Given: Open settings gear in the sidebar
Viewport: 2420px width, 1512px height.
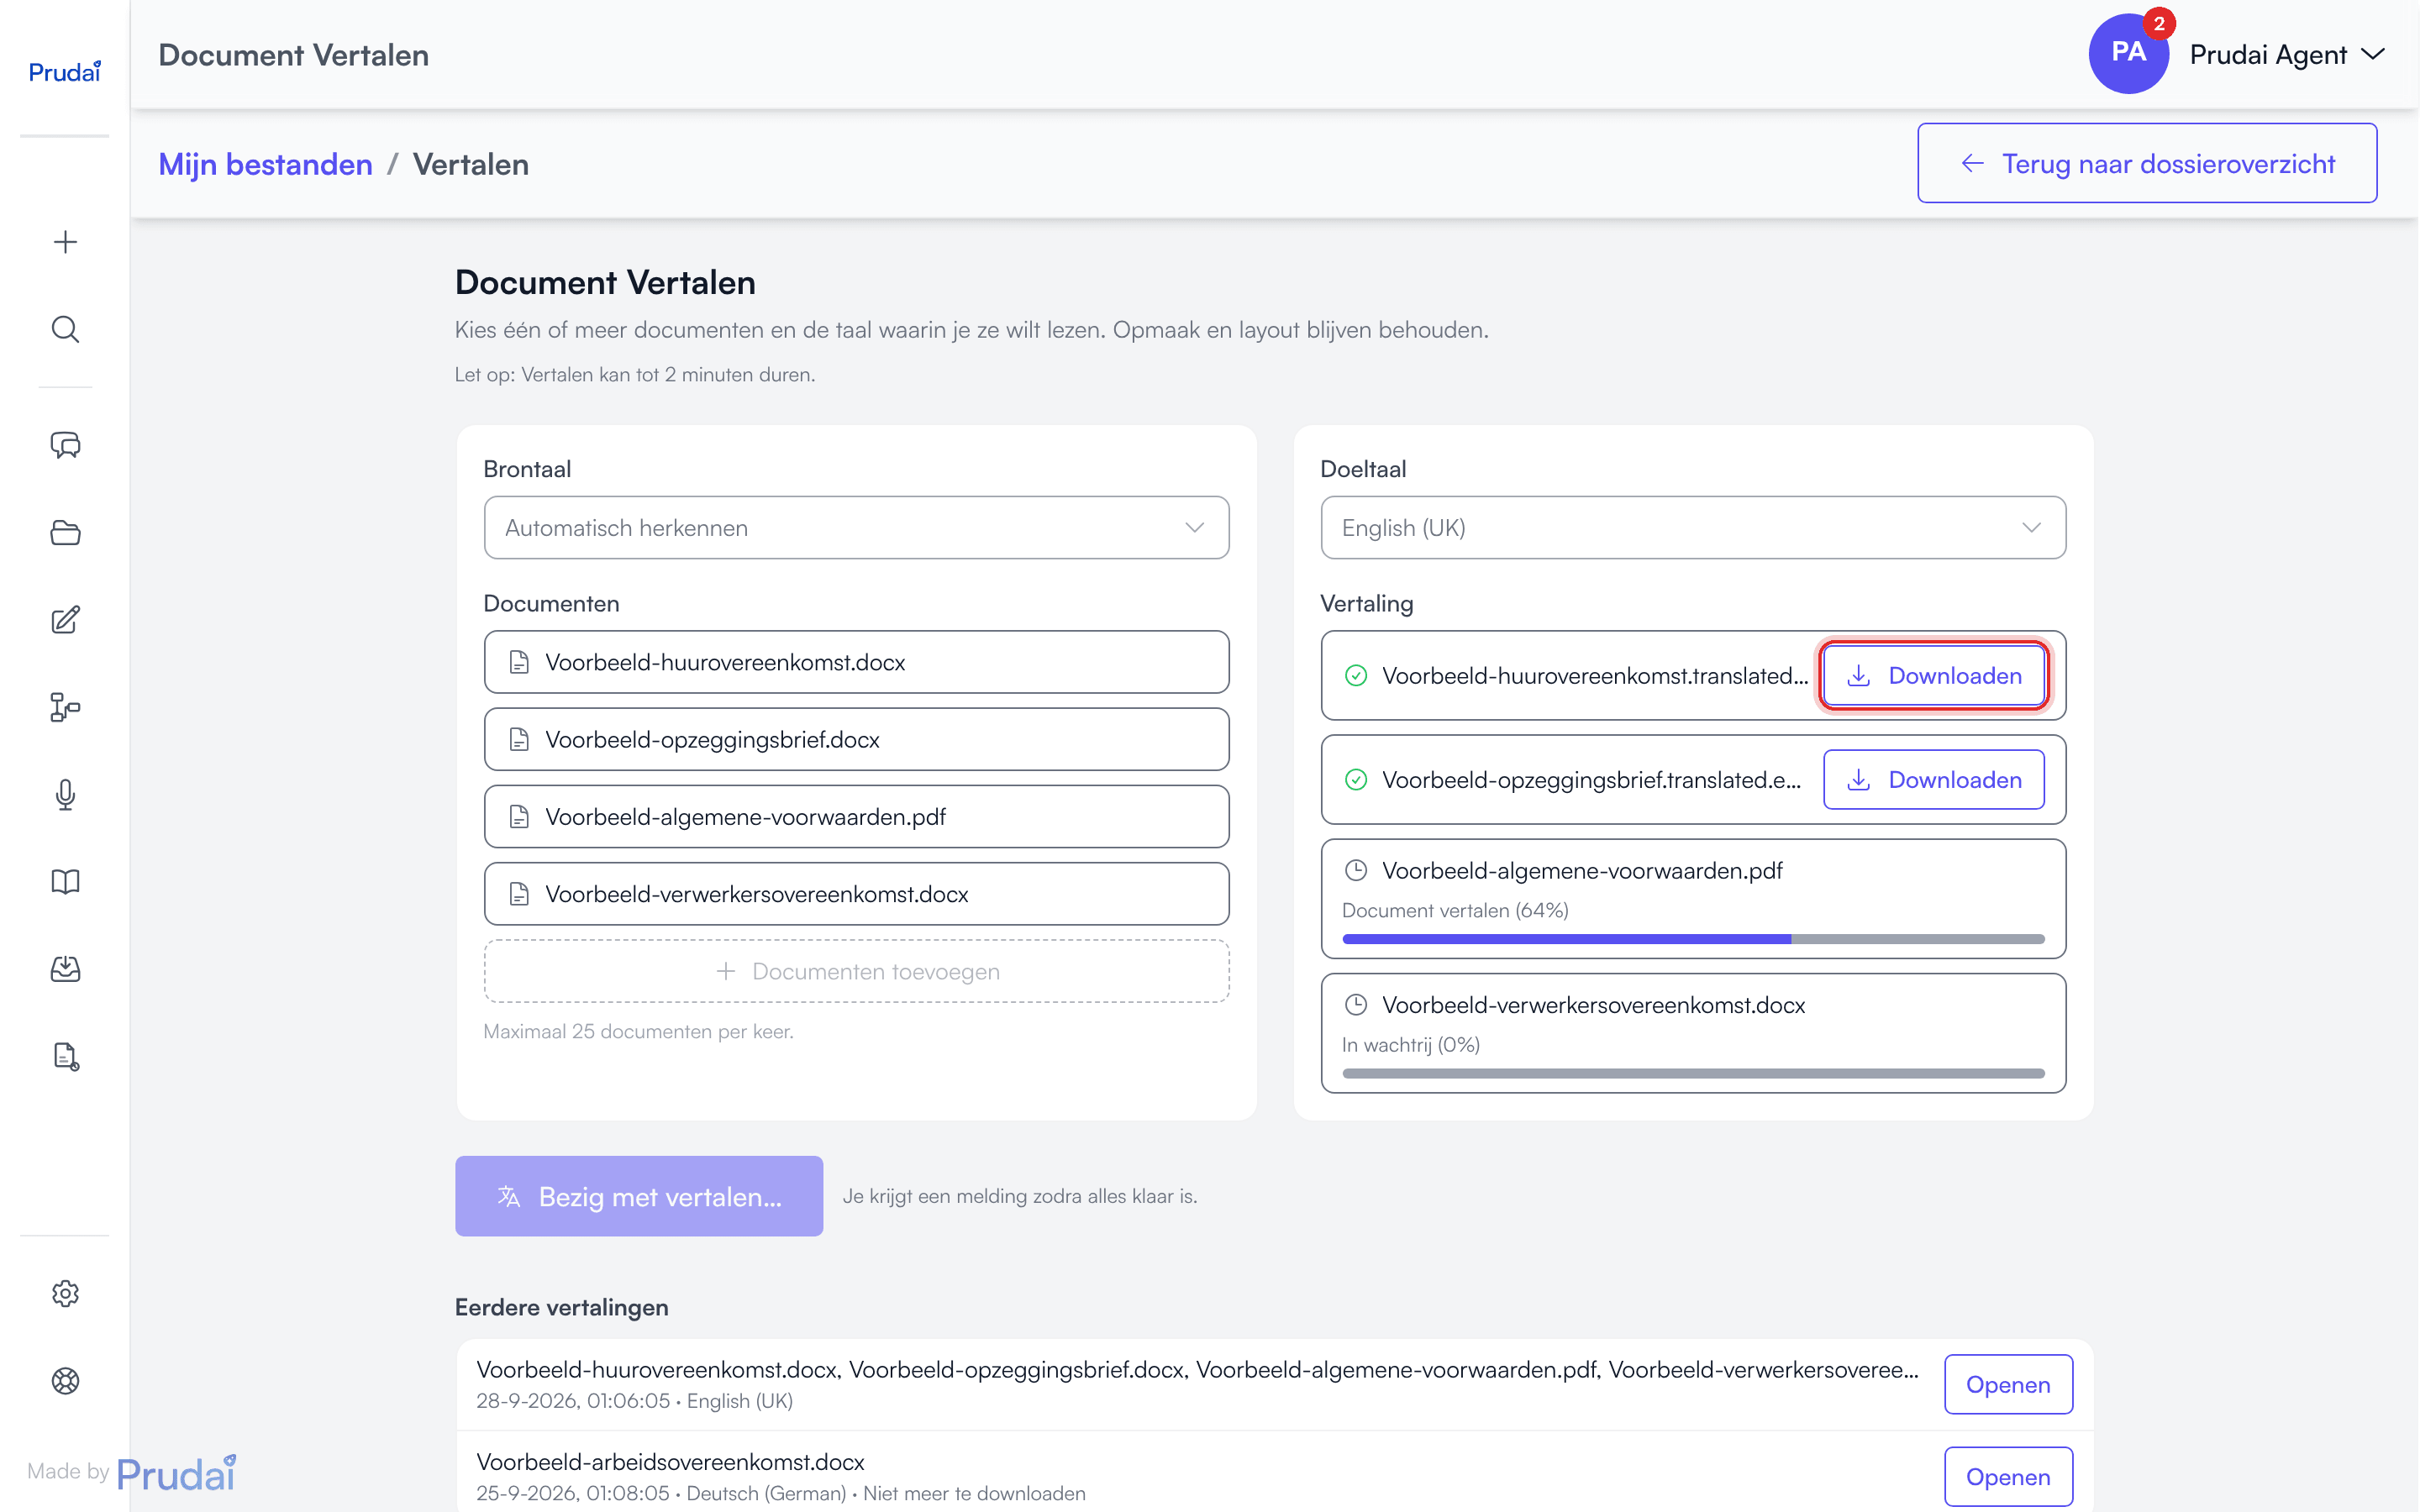Looking at the screenshot, I should (x=65, y=1293).
